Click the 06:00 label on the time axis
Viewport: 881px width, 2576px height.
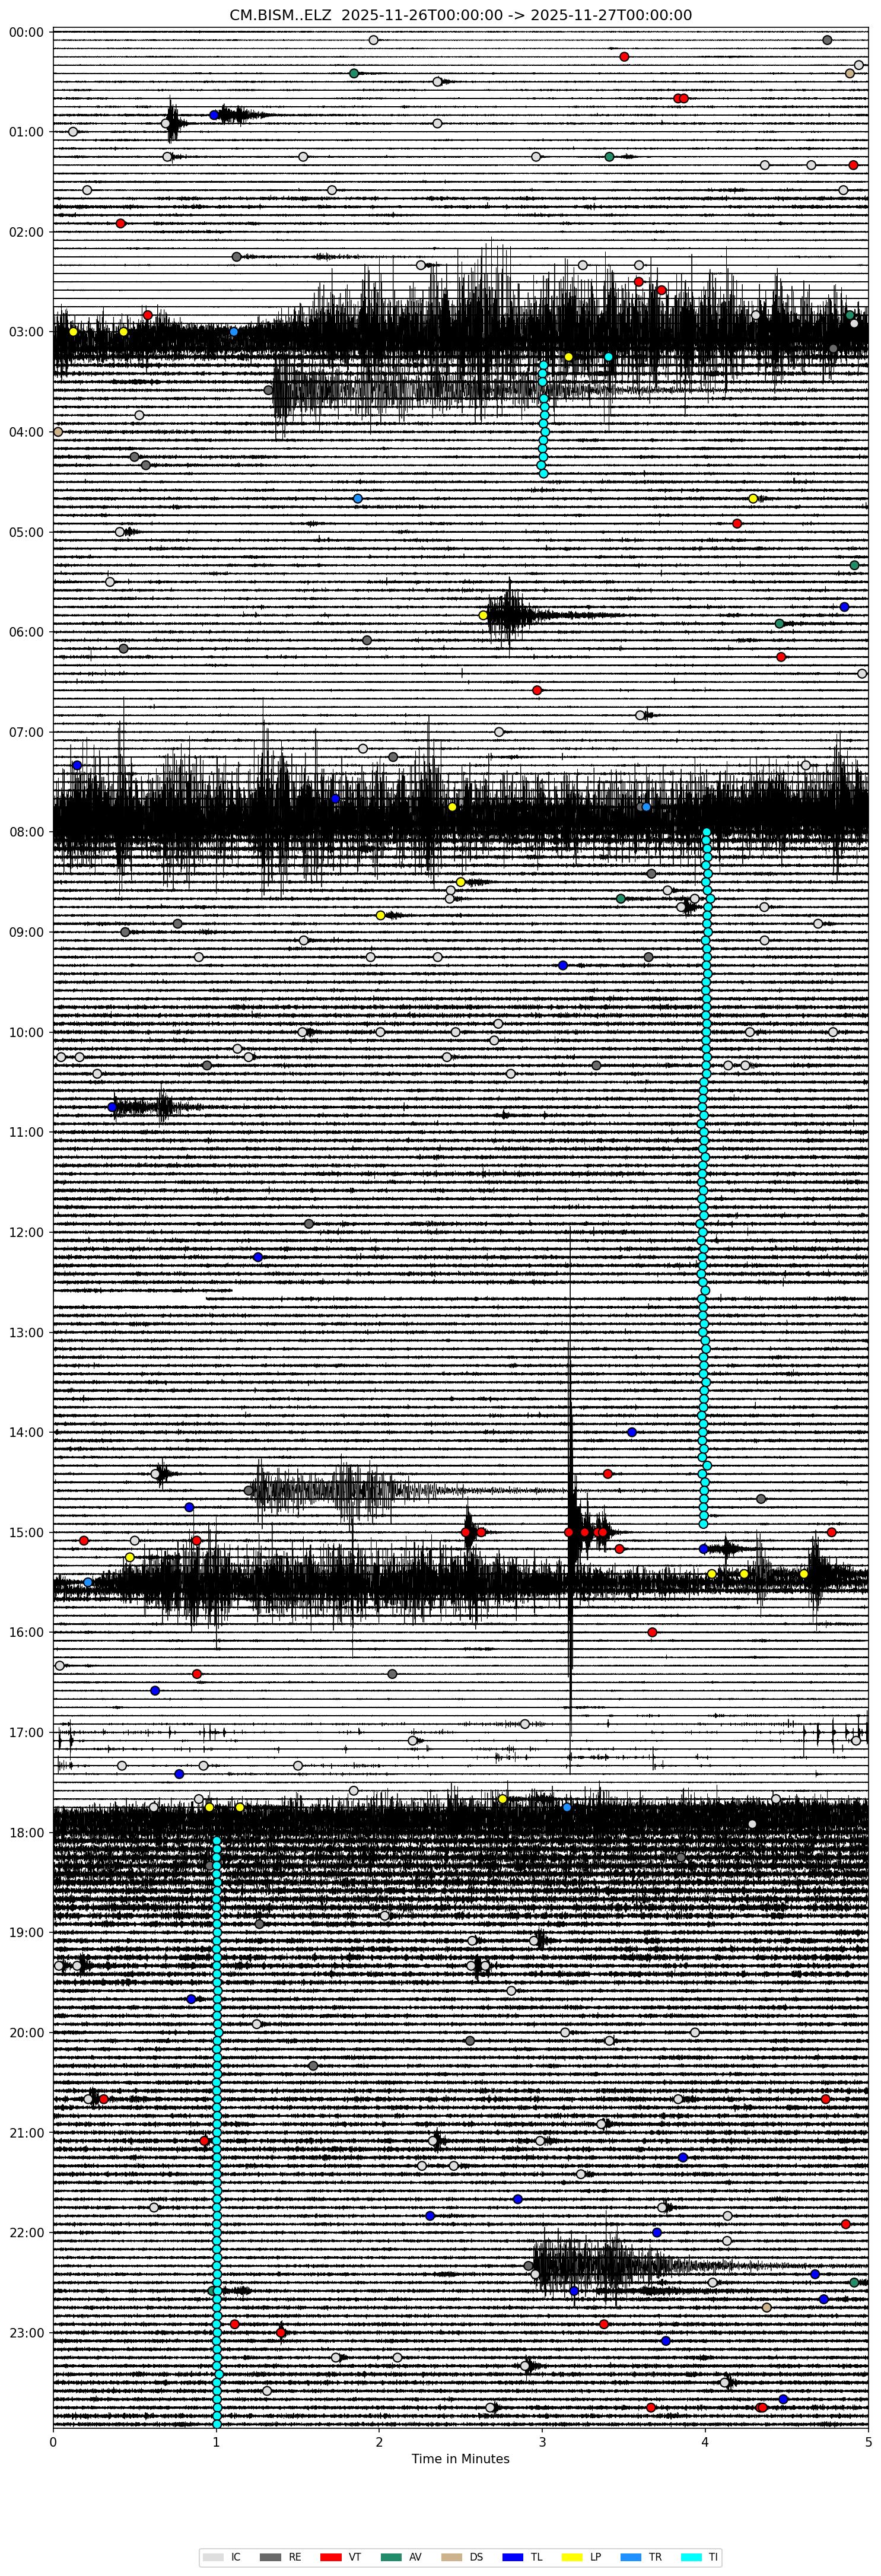coord(27,632)
